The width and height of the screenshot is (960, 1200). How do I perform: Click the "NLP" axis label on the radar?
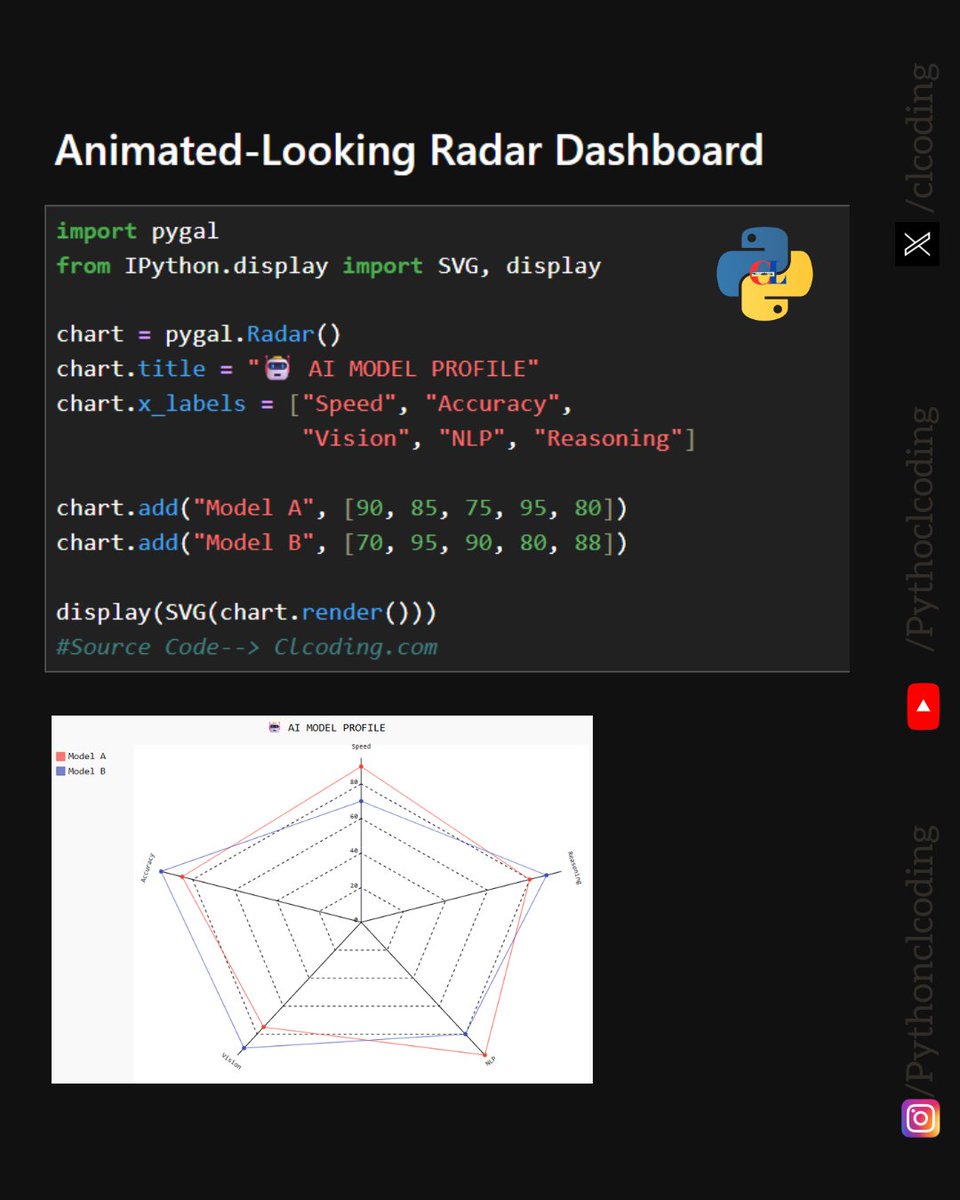pos(490,1060)
